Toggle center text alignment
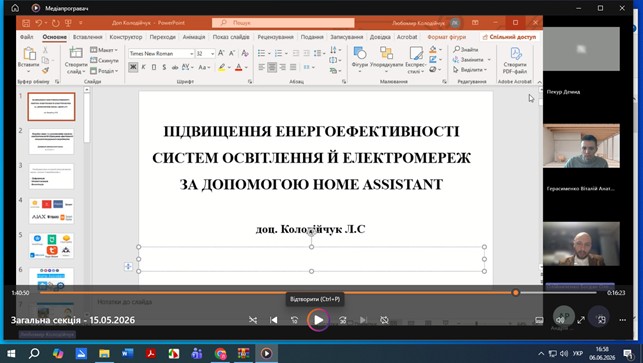The height and width of the screenshot is (363, 643). click(x=272, y=67)
